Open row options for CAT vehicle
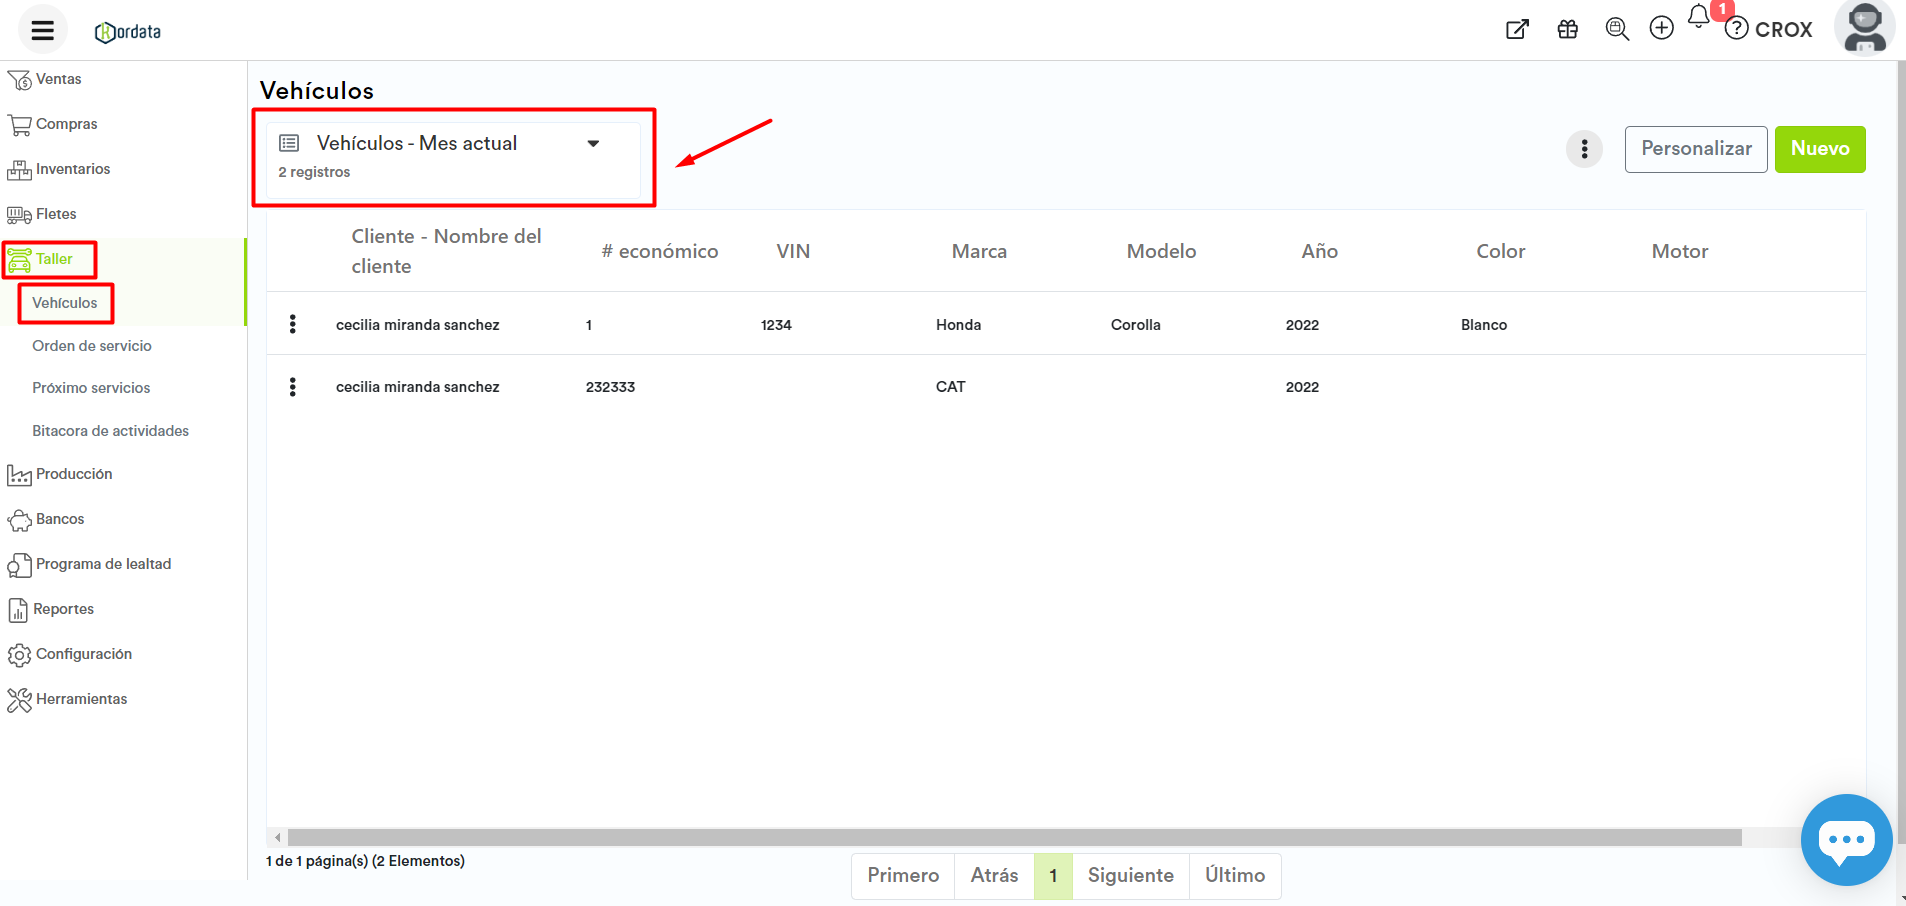The width and height of the screenshot is (1906, 906). click(x=293, y=387)
